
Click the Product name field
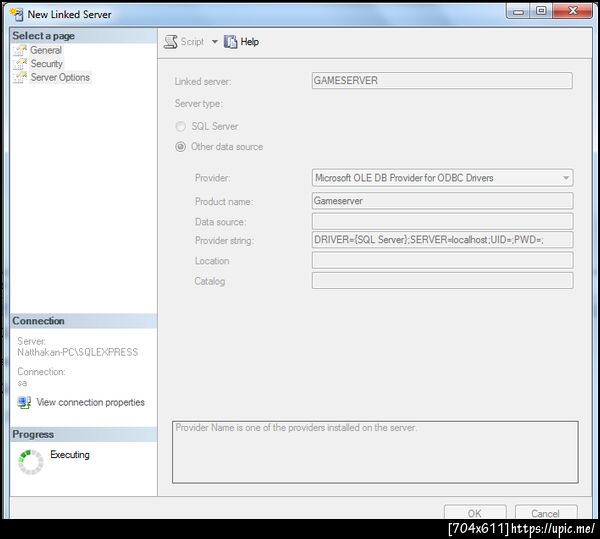442,201
